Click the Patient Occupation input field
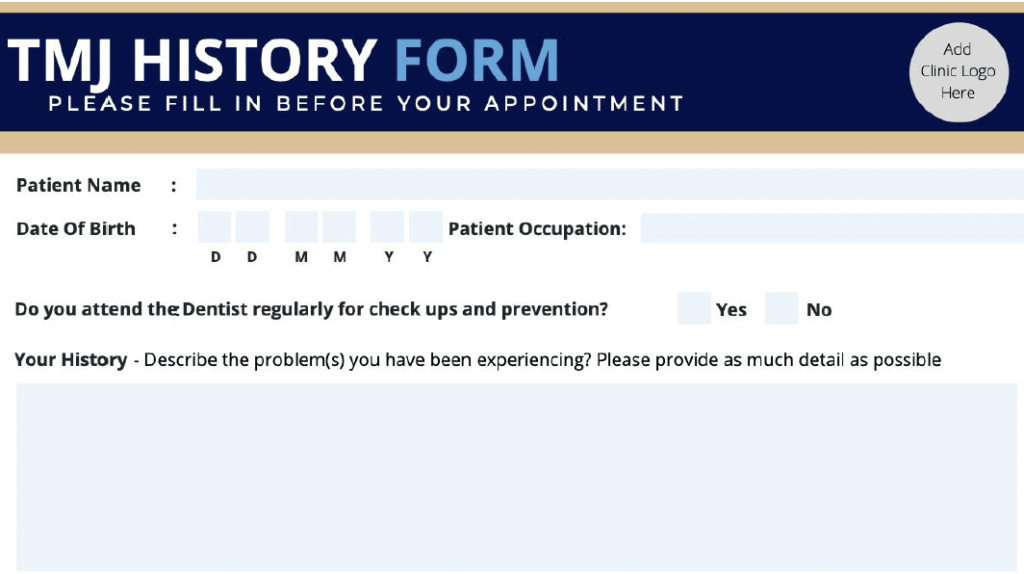1024x574 pixels. click(831, 228)
